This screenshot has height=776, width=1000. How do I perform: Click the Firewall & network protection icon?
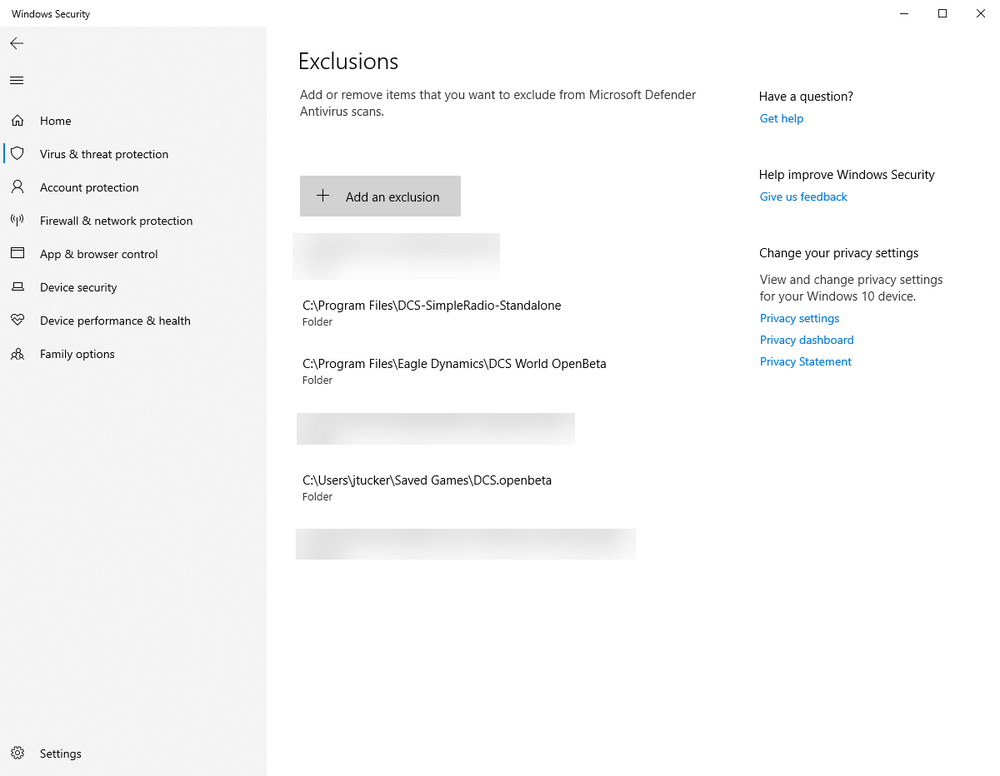click(x=18, y=221)
